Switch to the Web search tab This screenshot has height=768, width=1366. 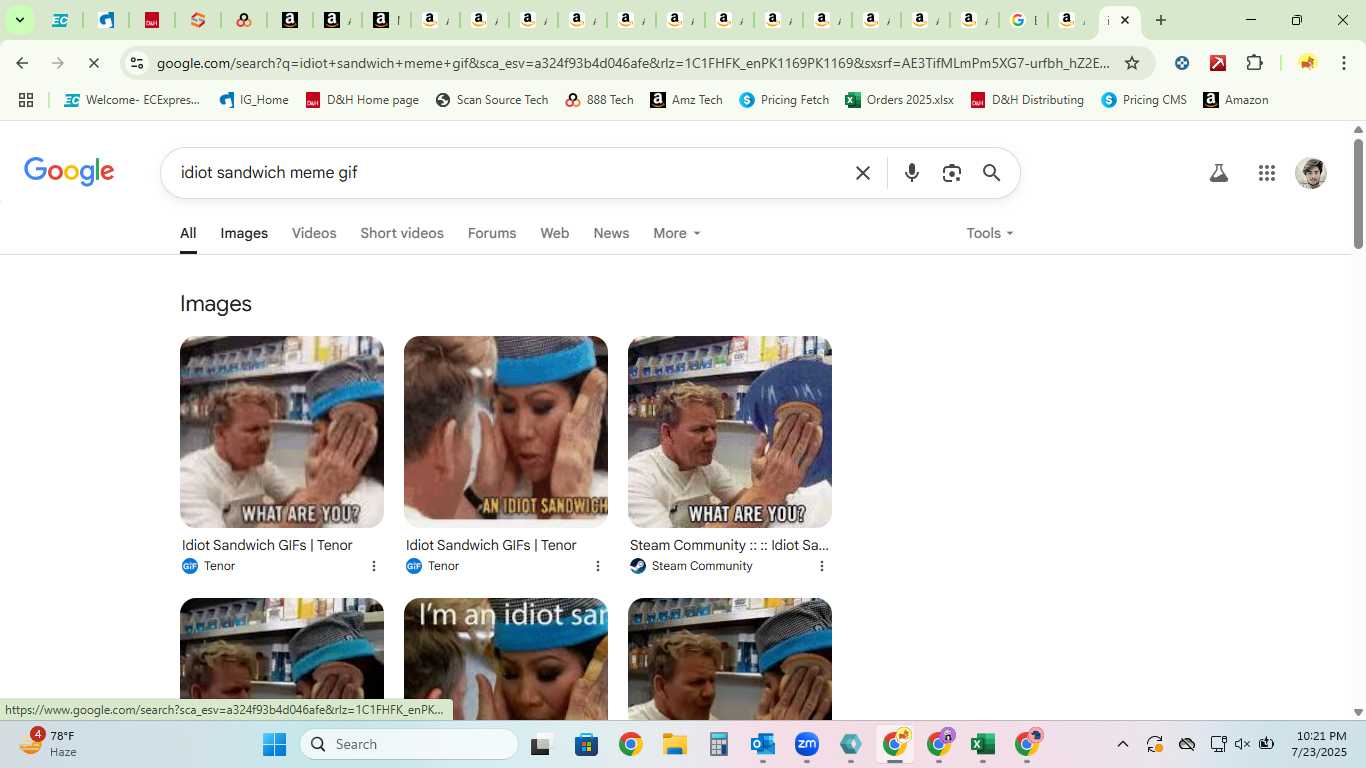click(x=555, y=233)
